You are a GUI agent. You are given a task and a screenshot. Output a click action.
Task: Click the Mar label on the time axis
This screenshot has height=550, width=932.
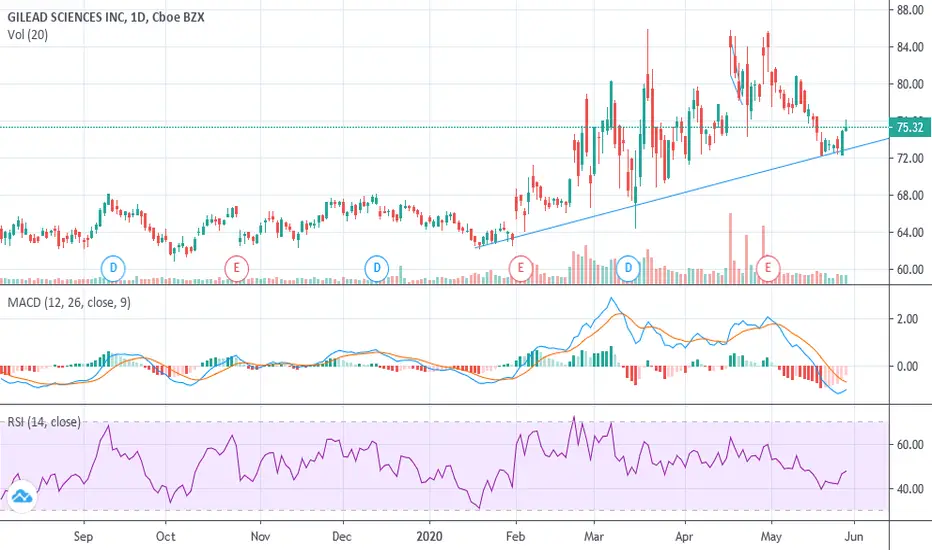point(594,536)
